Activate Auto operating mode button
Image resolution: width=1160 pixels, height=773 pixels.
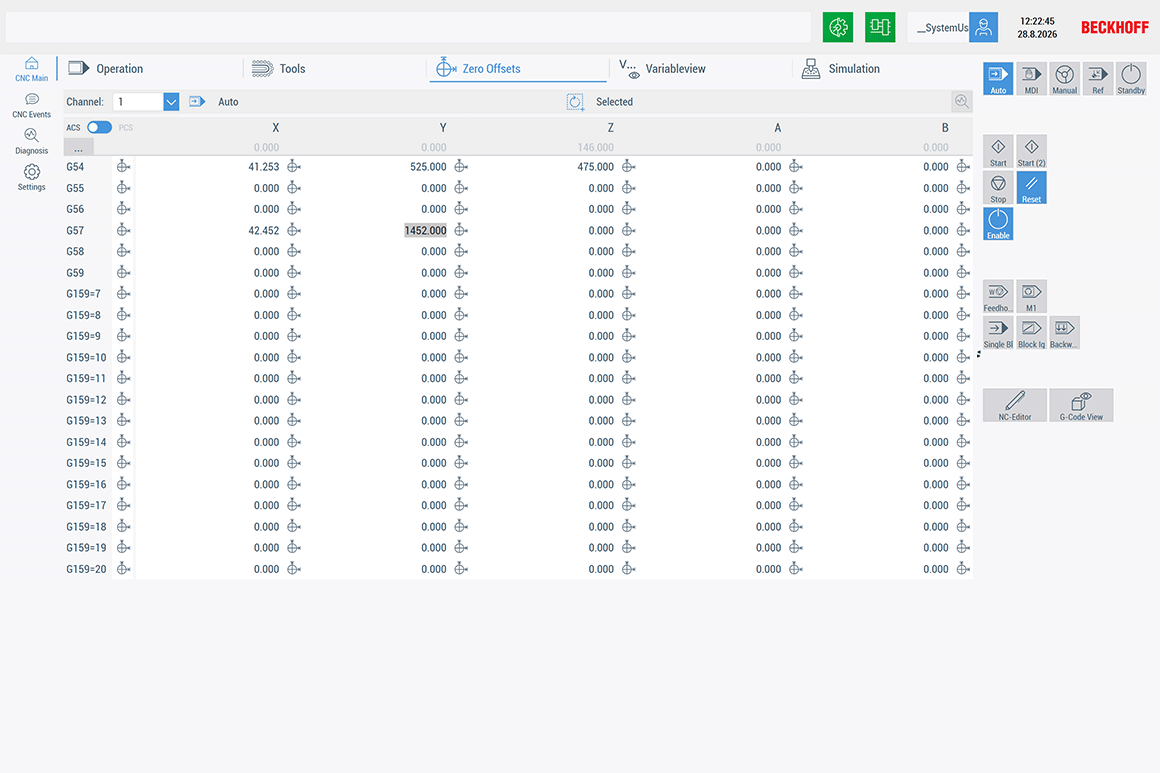pos(998,78)
